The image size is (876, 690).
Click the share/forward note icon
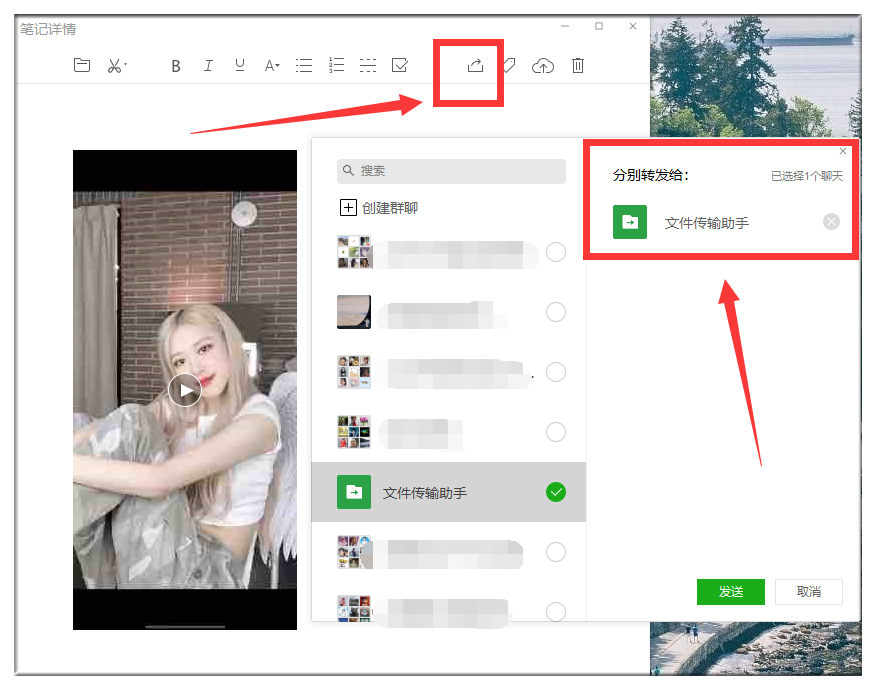(x=475, y=65)
